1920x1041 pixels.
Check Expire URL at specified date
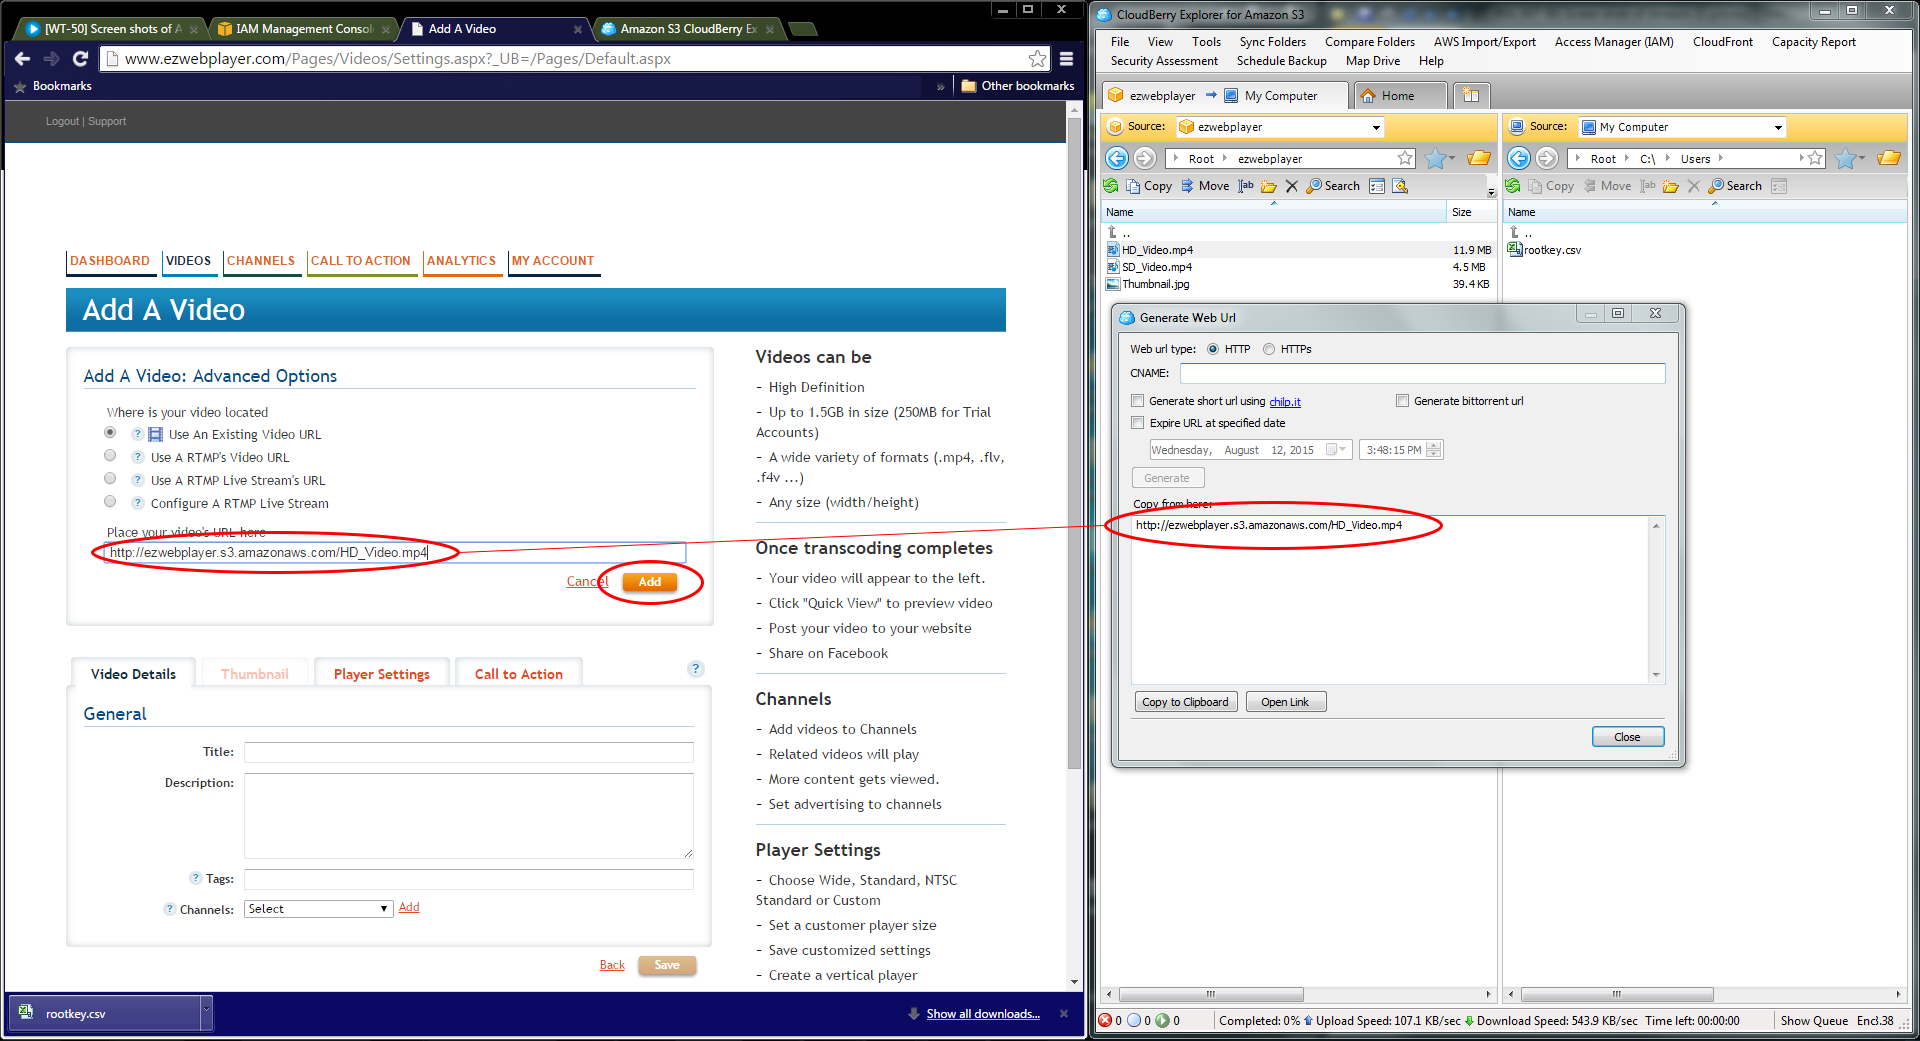pyautogui.click(x=1137, y=423)
